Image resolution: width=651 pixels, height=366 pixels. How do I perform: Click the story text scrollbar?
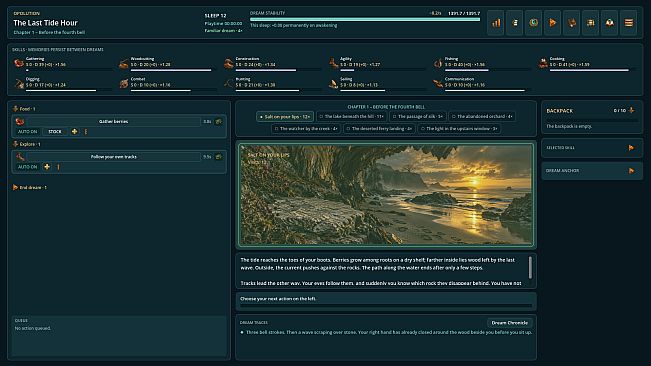(x=530, y=267)
